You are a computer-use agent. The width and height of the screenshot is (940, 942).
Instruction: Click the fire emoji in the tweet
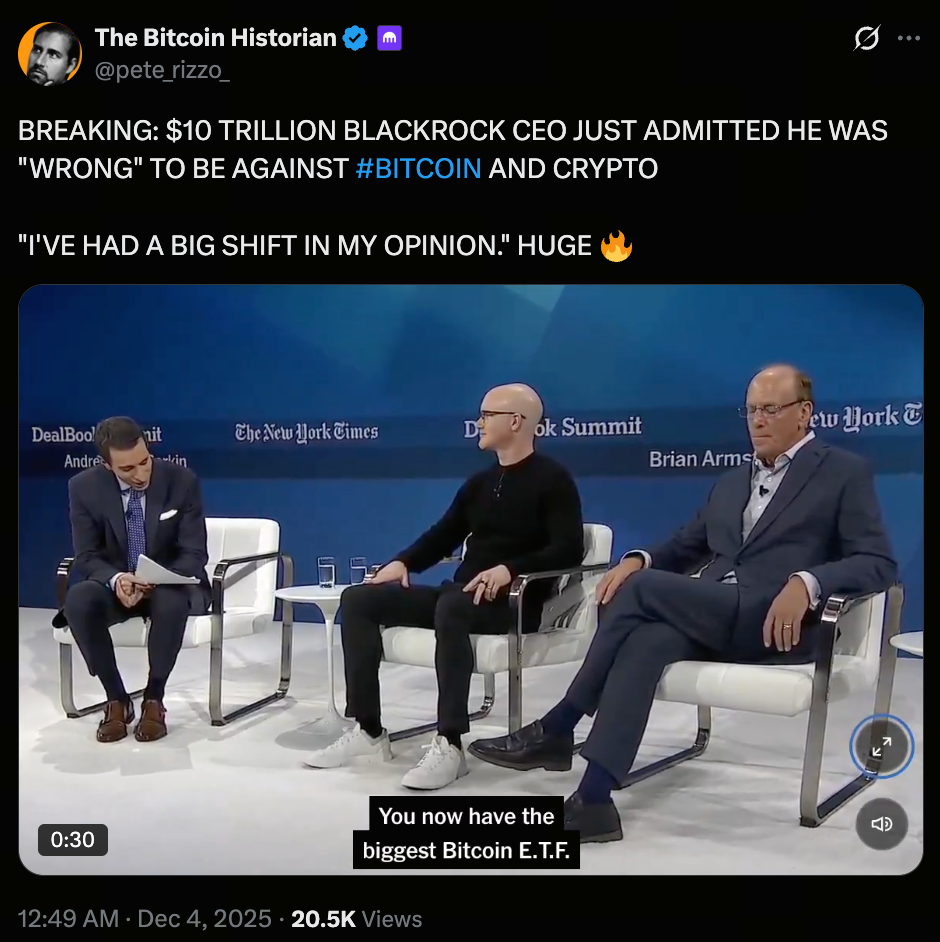point(616,246)
